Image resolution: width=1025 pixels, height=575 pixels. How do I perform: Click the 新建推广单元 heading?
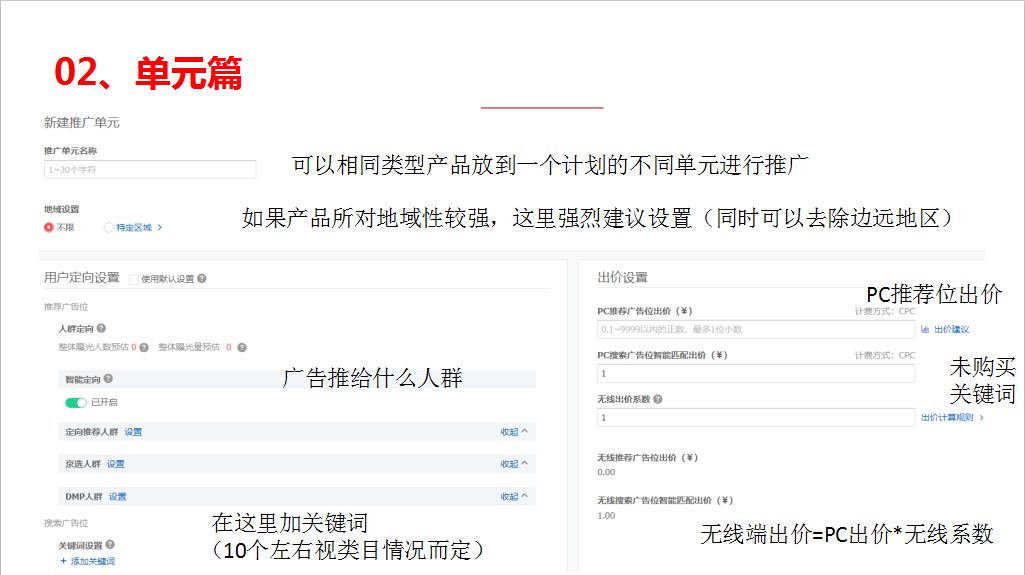[x=82, y=122]
